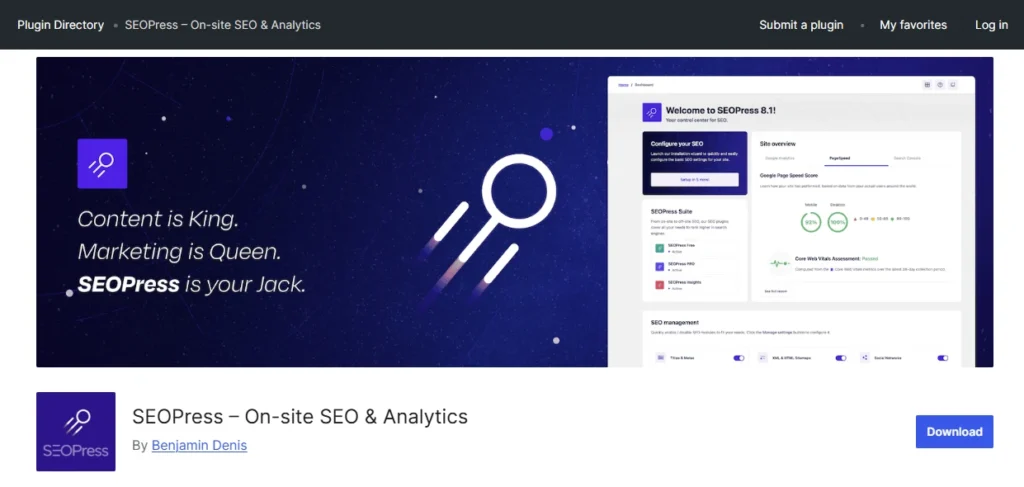Screen dimensions: 1024x487
Task: Click "Setup in 5 mins!" button in banner dashboard
Action: [x=695, y=180]
